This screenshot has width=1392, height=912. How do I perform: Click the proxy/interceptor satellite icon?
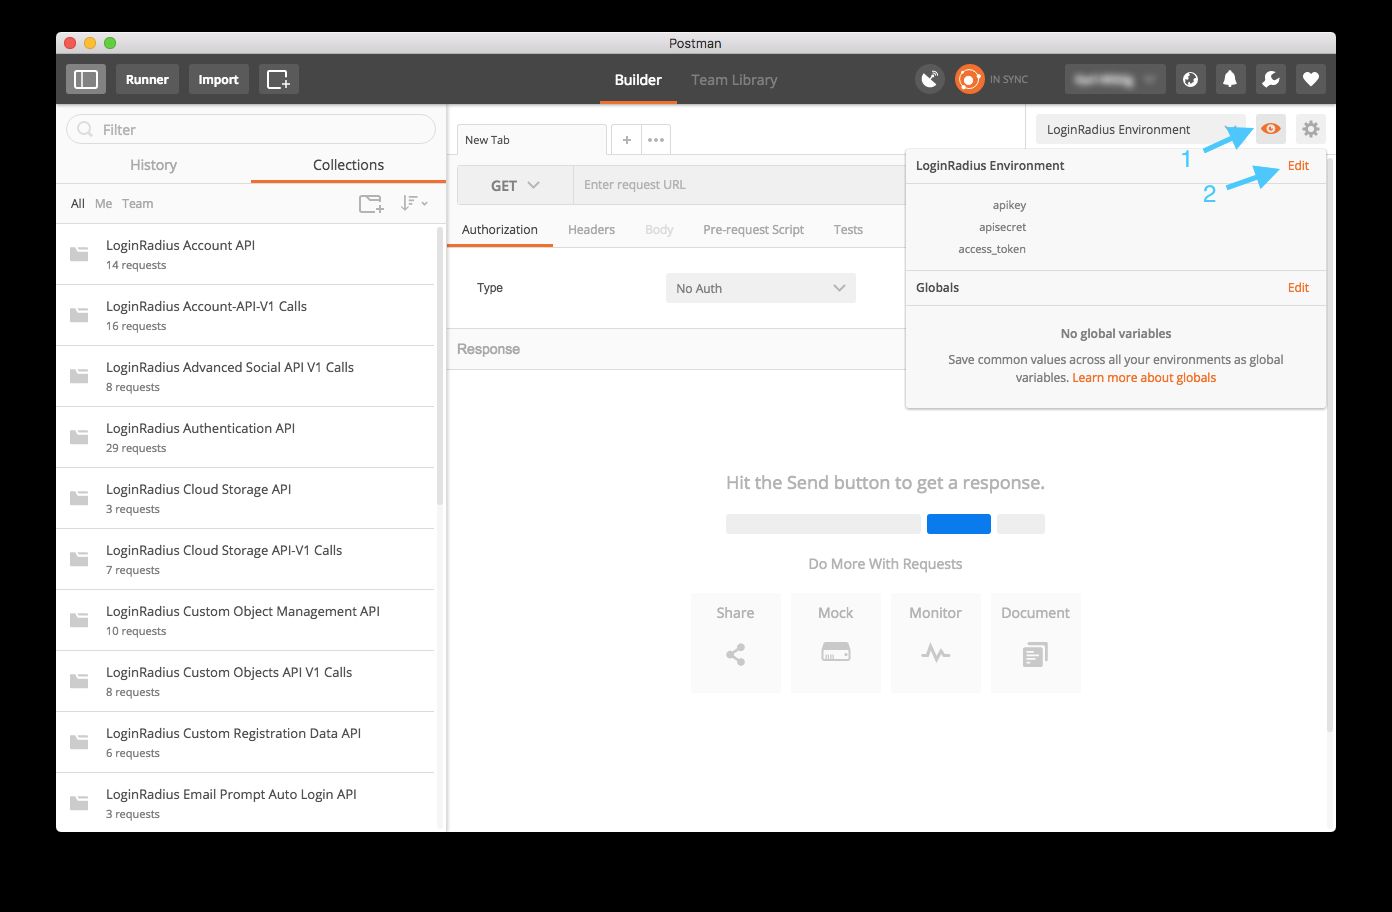(x=930, y=79)
